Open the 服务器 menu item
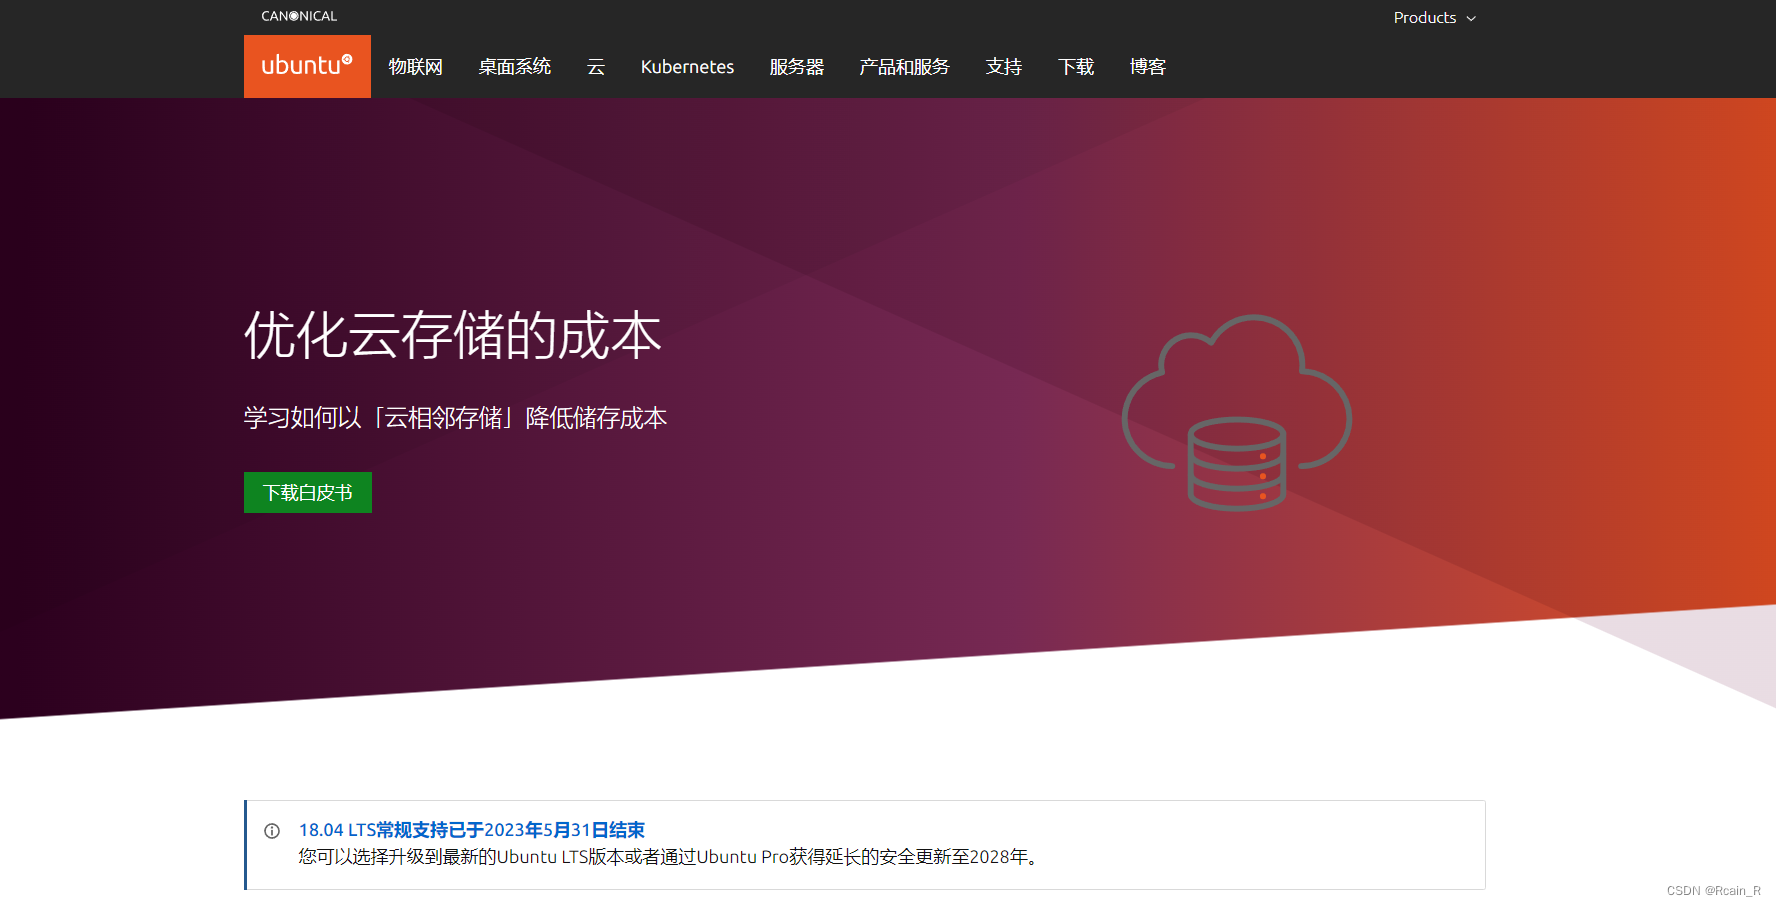 point(796,67)
